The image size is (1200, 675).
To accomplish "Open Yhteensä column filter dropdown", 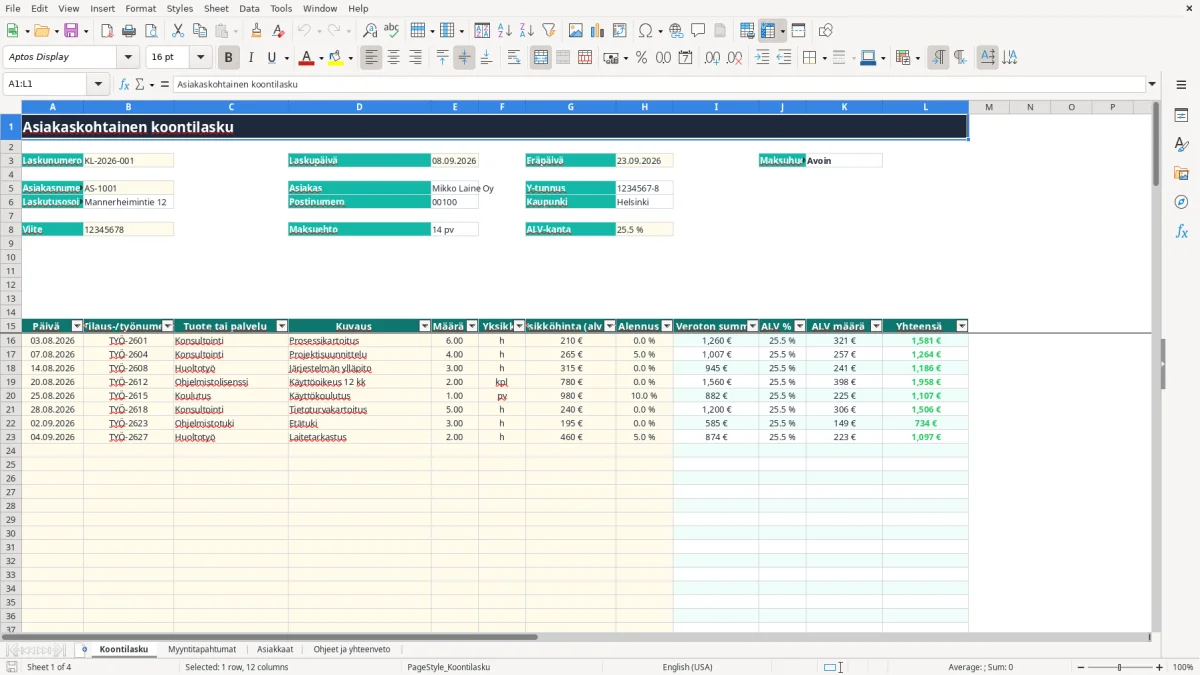I will (x=962, y=326).
